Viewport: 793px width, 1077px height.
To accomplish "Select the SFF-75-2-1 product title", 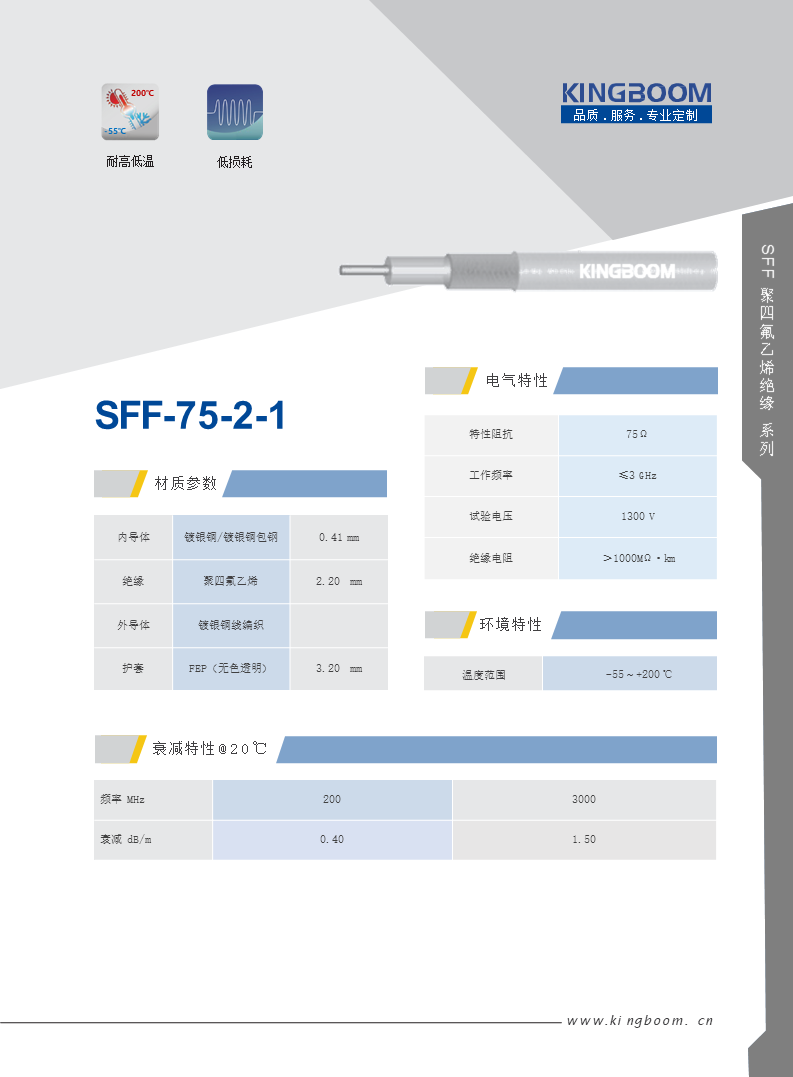I will [x=190, y=415].
